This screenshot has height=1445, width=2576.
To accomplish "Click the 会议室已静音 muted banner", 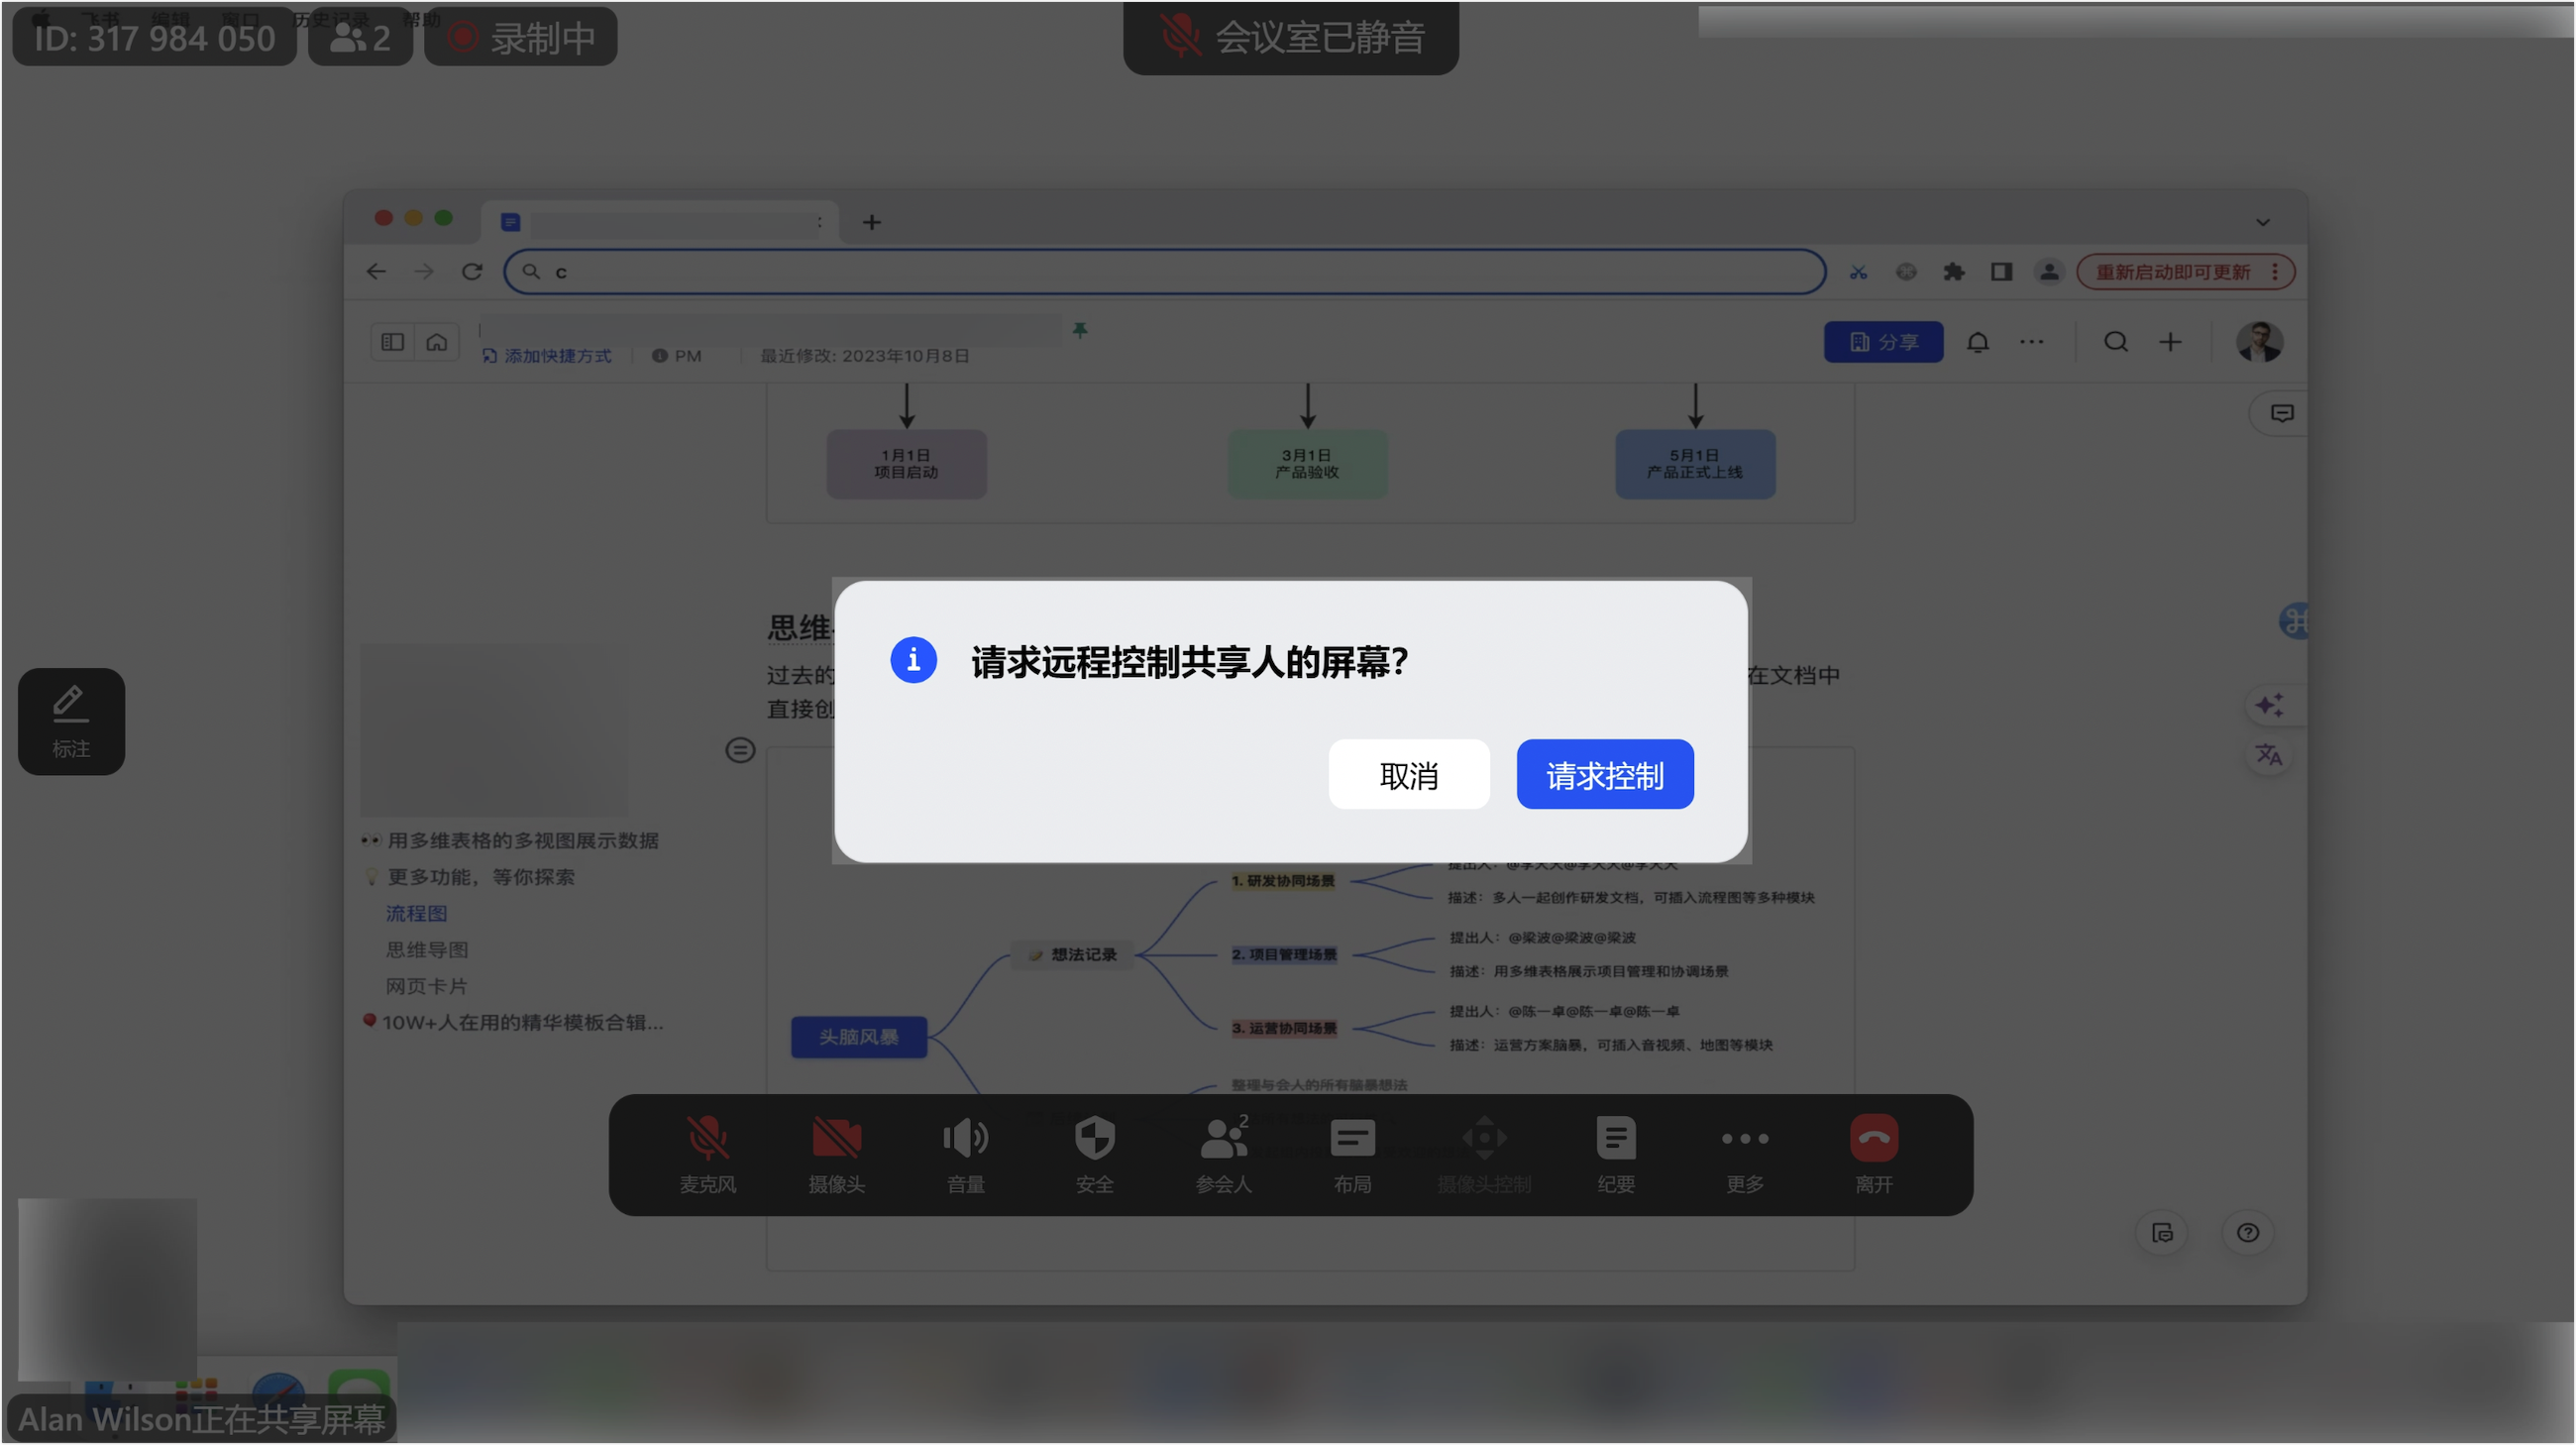I will coord(1290,37).
